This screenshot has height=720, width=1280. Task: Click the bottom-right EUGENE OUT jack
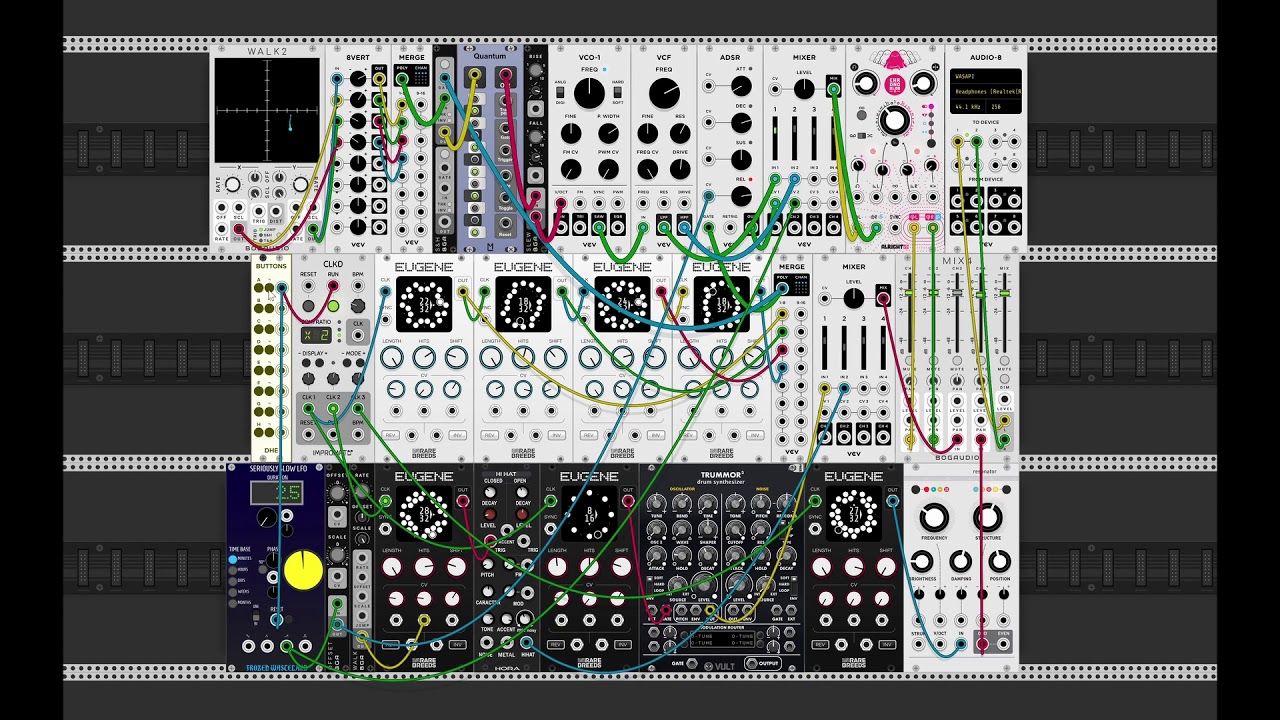pyautogui.click(x=892, y=502)
